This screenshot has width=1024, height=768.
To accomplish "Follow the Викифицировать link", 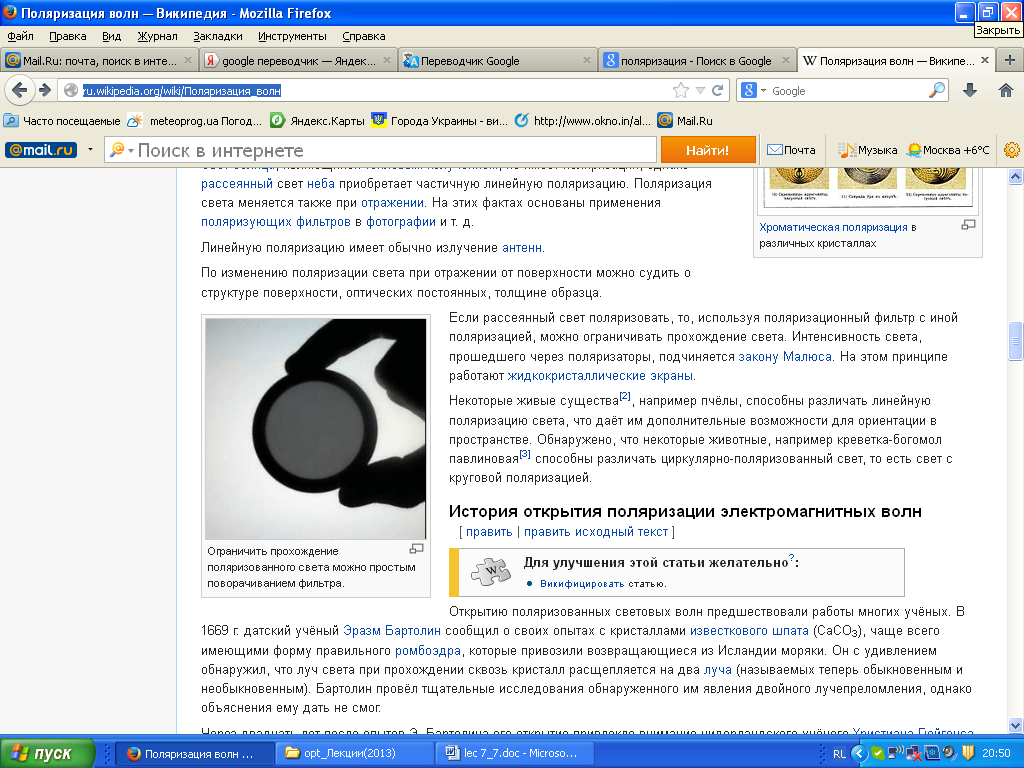I will click(x=581, y=584).
